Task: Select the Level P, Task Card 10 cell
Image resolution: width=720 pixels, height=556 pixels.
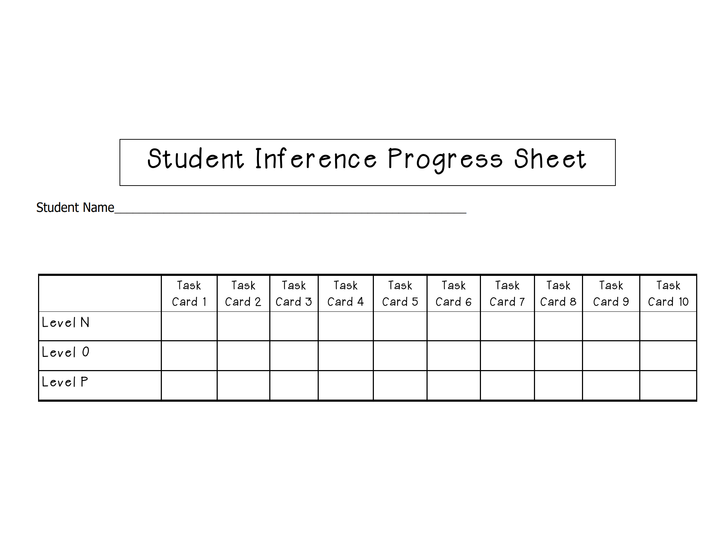Action: pyautogui.click(x=668, y=385)
